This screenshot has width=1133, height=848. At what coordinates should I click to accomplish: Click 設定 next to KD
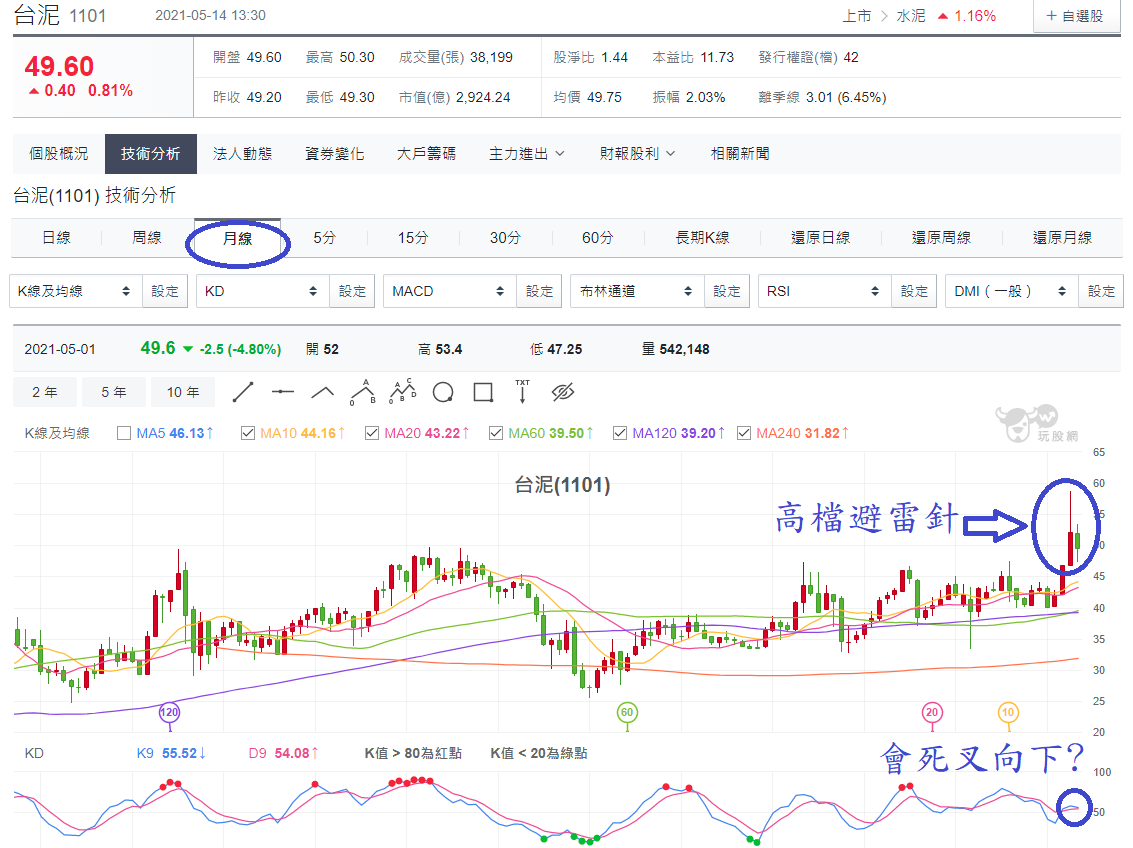(x=352, y=291)
